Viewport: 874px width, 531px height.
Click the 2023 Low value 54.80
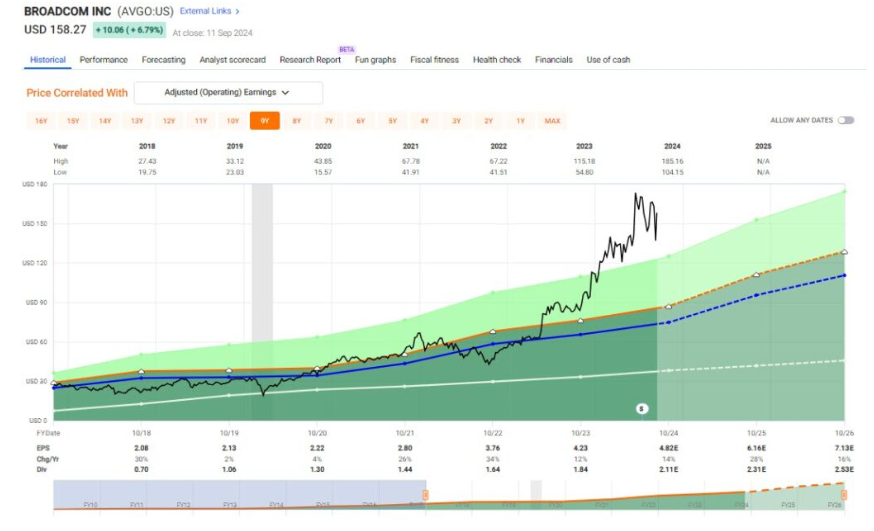pyautogui.click(x=584, y=172)
